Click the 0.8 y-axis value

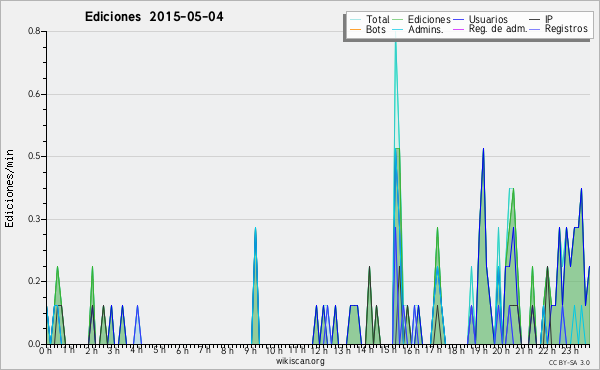click(x=34, y=31)
